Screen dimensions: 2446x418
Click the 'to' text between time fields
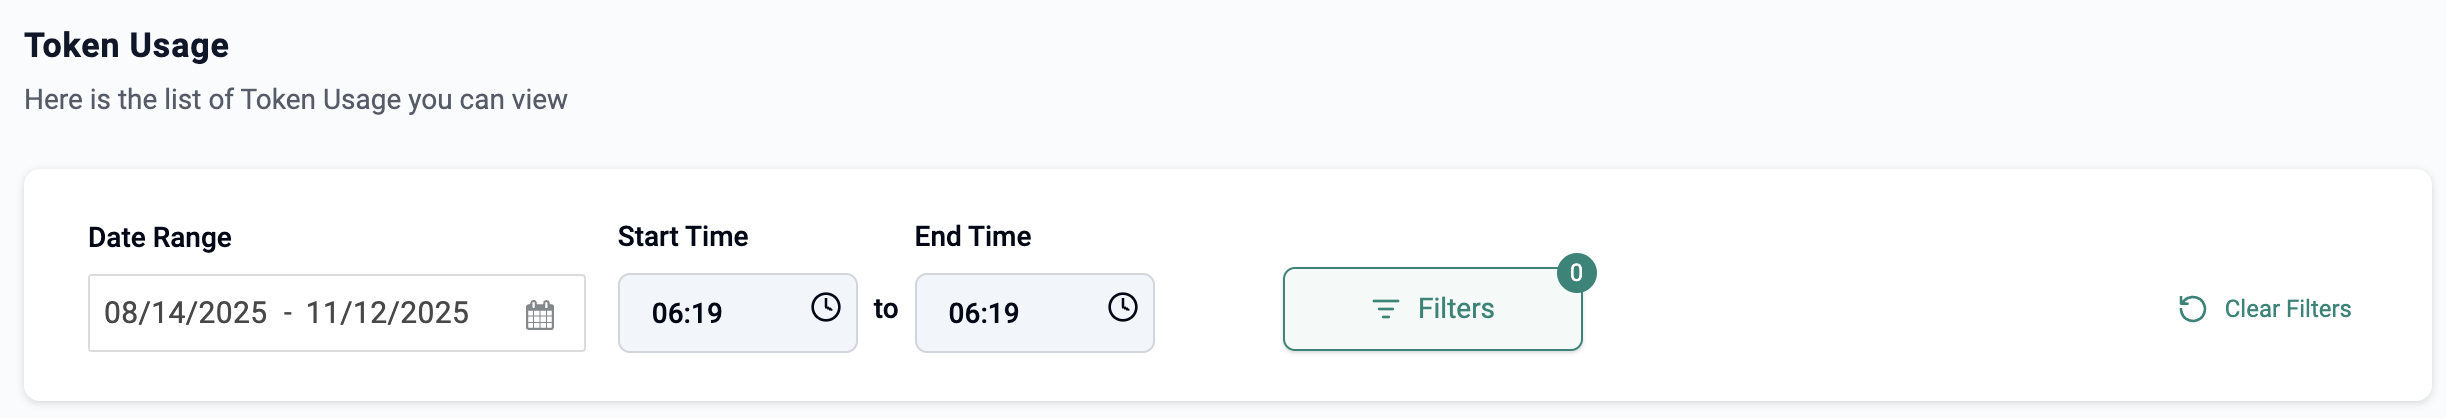pos(886,309)
